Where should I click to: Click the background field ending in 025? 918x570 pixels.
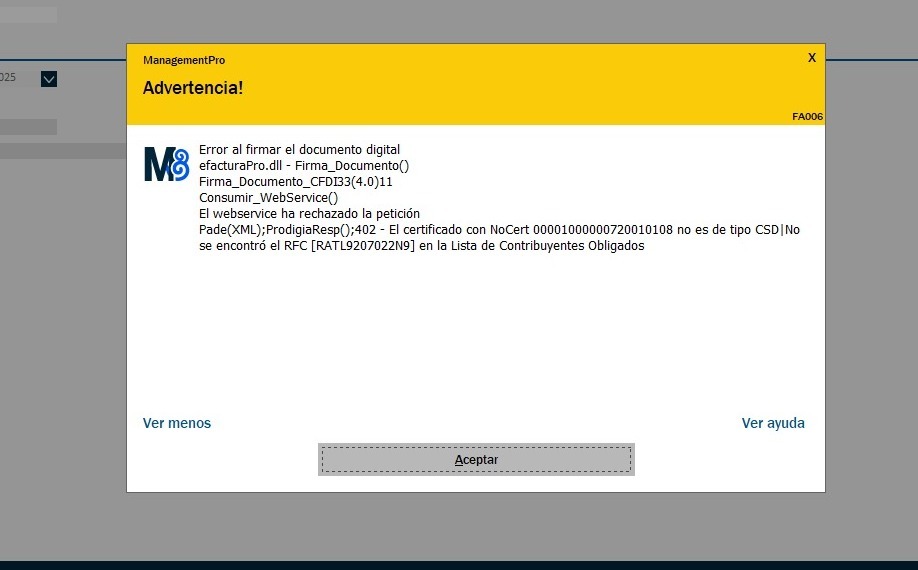[x=10, y=78]
